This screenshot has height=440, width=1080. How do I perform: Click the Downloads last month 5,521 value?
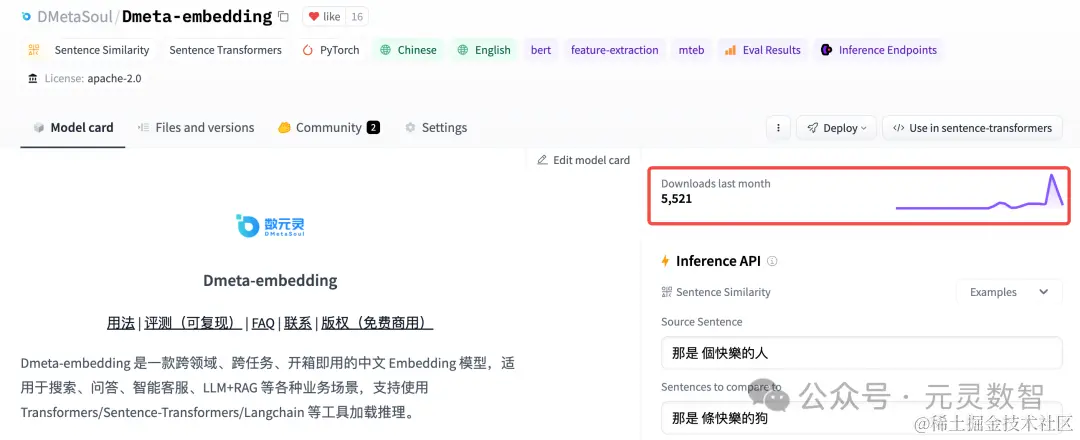pos(676,199)
